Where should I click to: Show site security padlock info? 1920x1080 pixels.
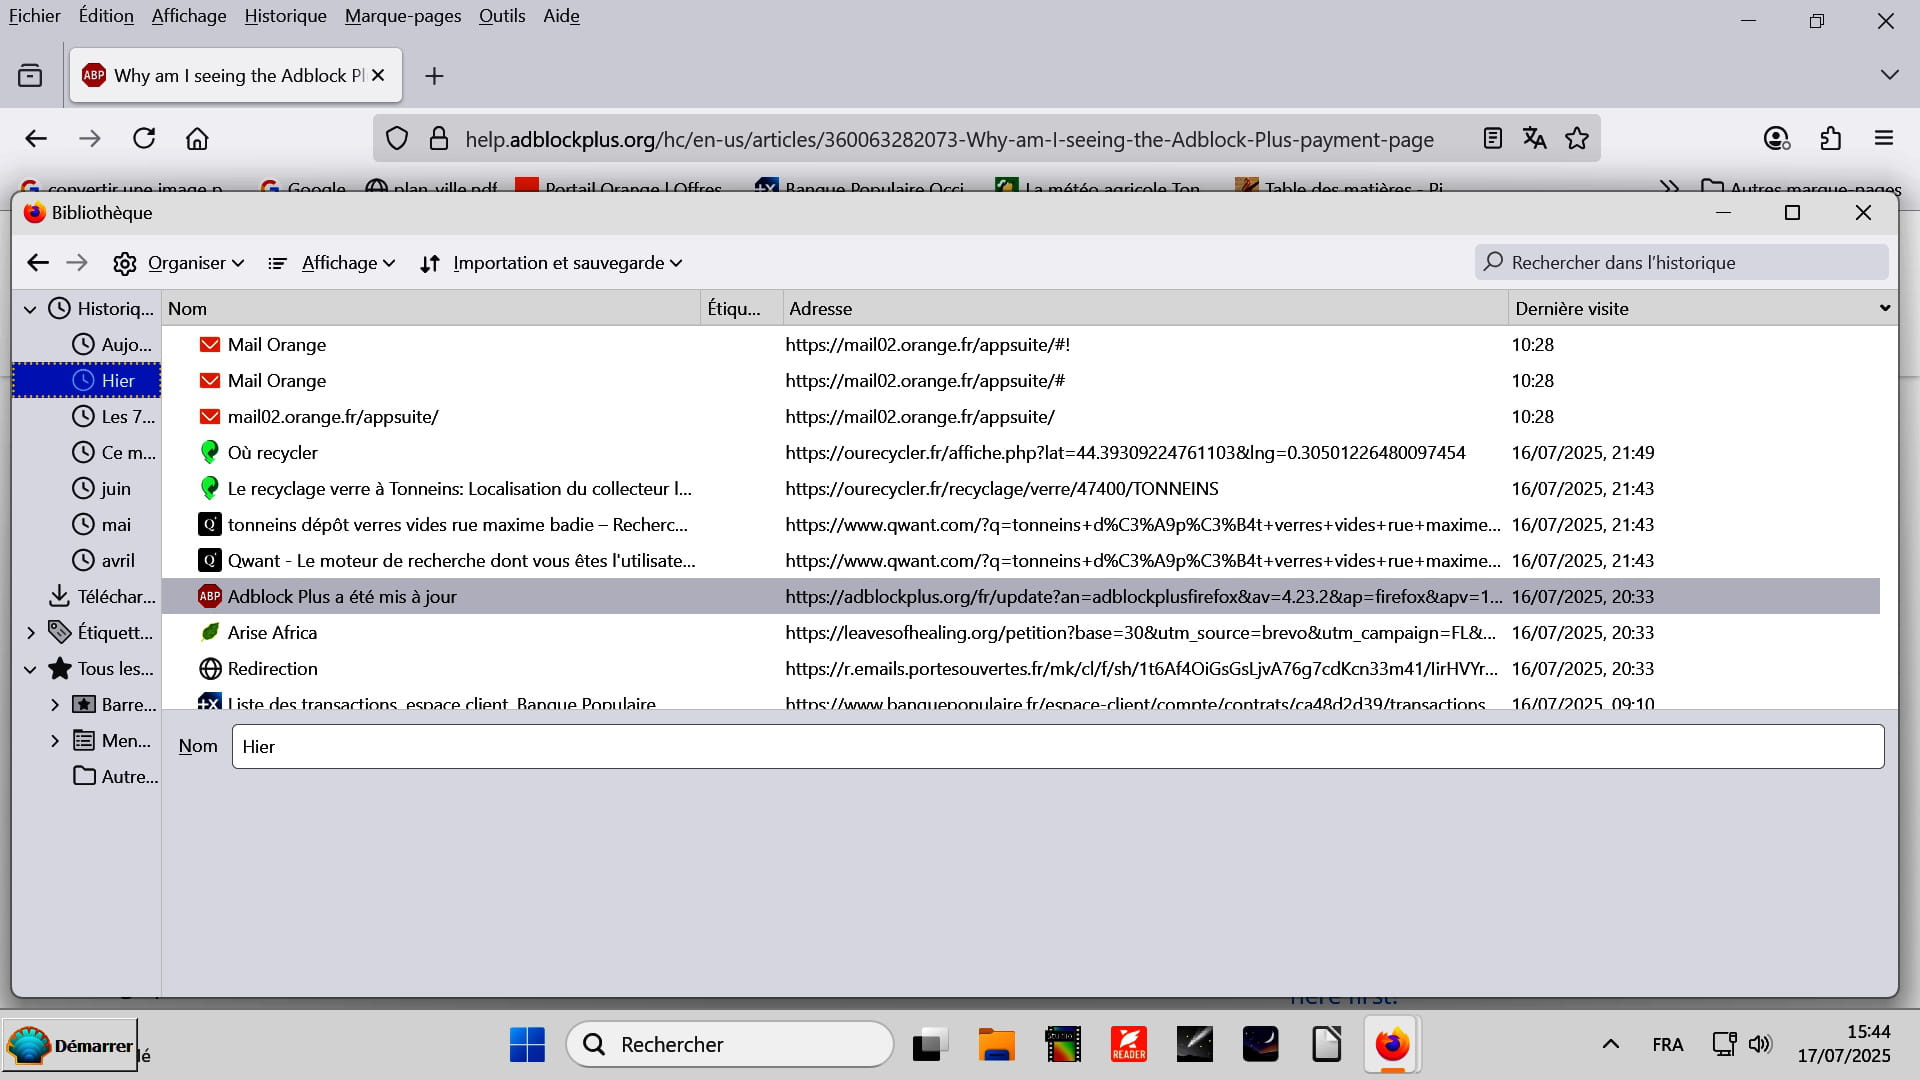438,139
